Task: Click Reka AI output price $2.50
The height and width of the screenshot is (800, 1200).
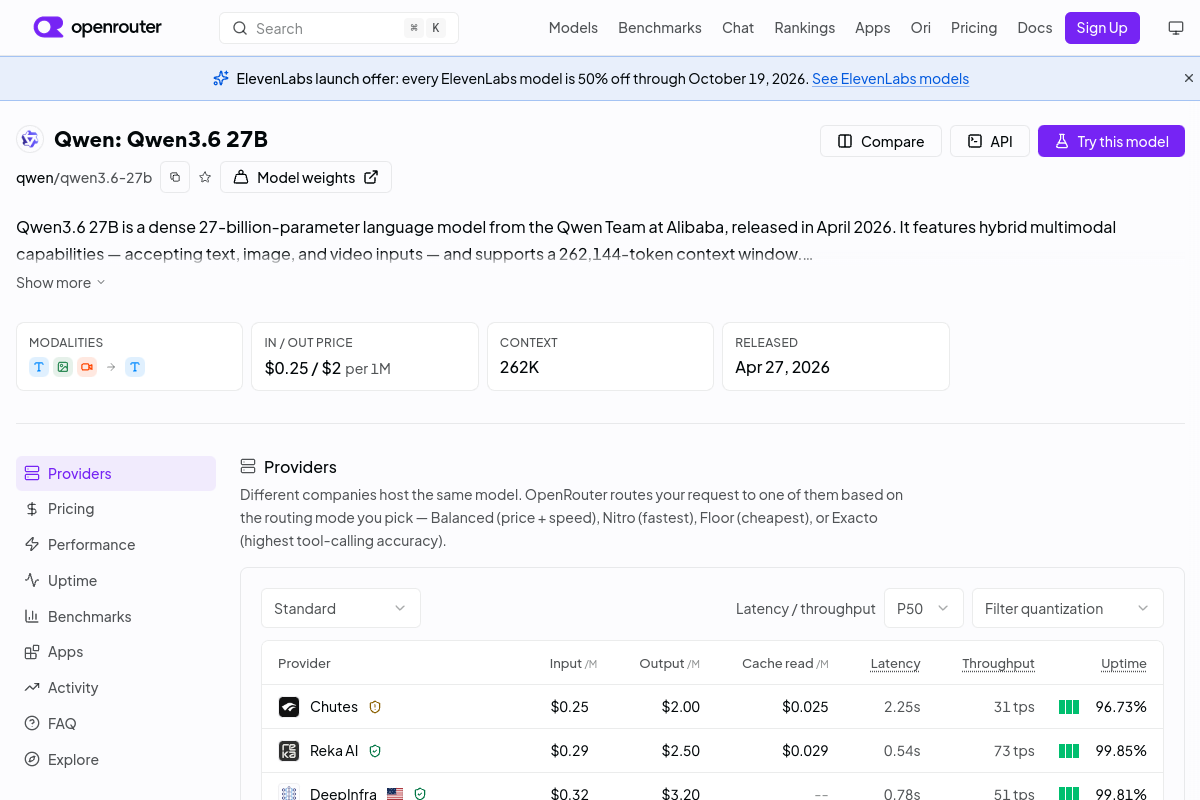Action: pyautogui.click(x=680, y=751)
